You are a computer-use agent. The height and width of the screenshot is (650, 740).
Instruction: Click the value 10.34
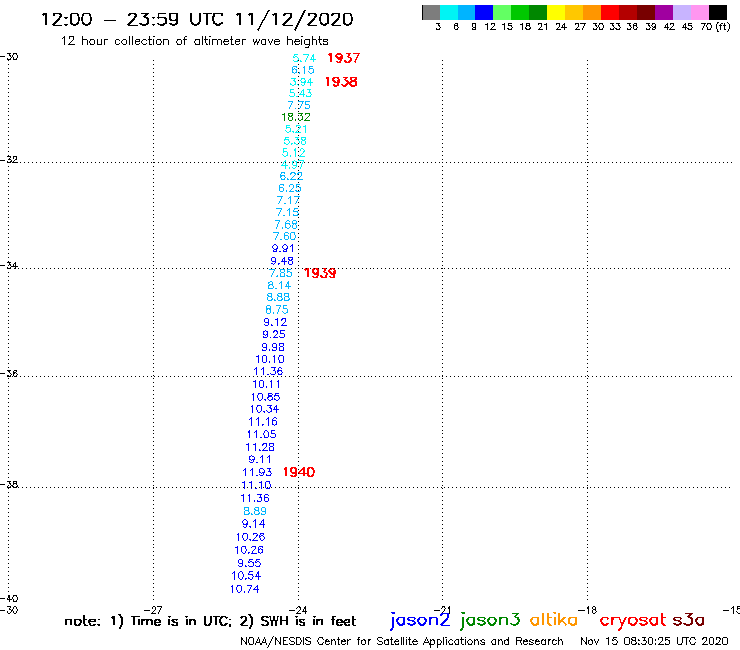pyautogui.click(x=264, y=409)
